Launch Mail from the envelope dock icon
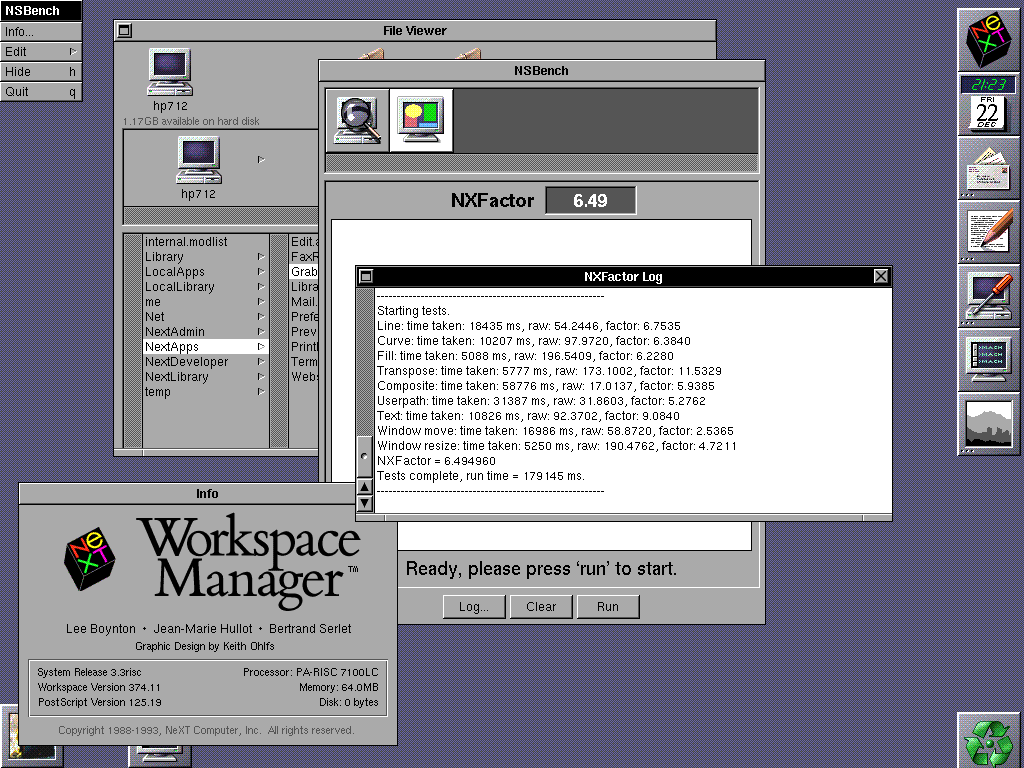Screen dimensions: 1024x768 coord(990,168)
